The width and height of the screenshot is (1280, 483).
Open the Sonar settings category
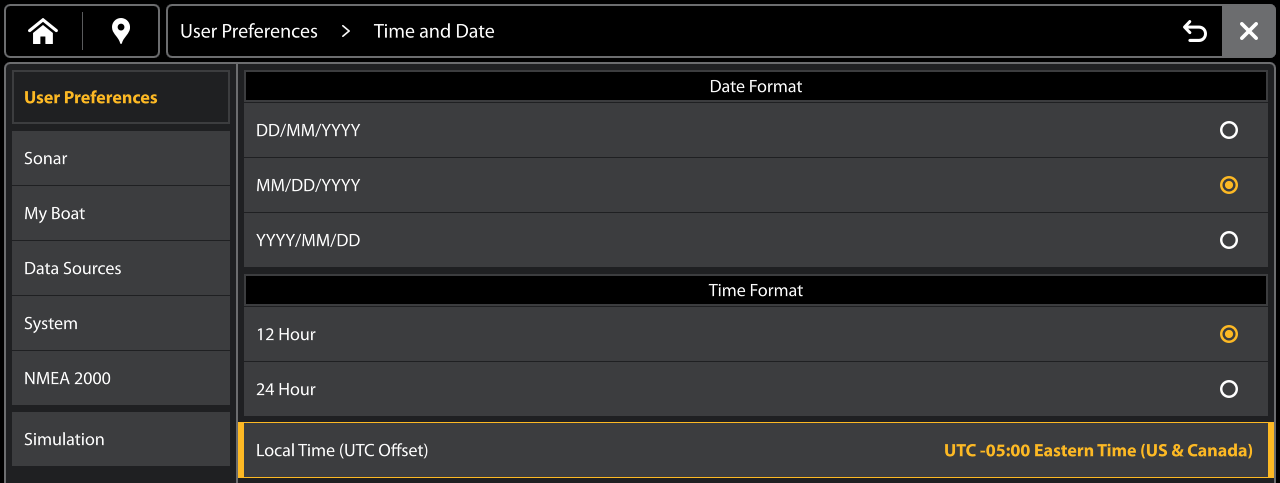pyautogui.click(x=121, y=158)
